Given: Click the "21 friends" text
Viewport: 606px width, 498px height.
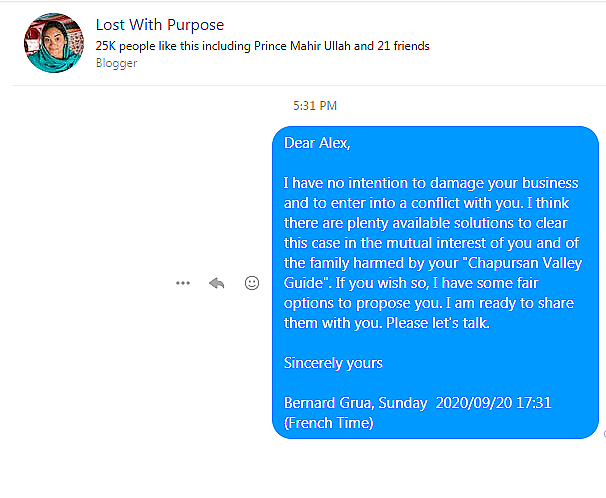Looking at the screenshot, I should tap(405, 46).
